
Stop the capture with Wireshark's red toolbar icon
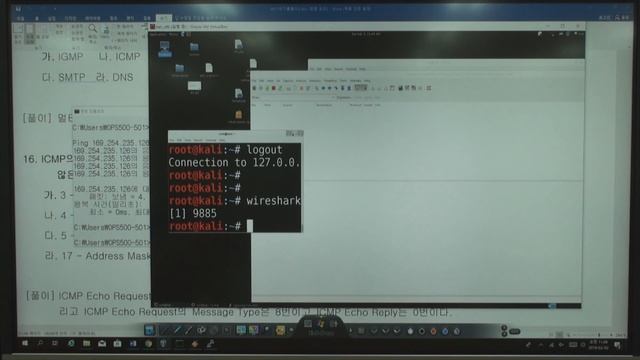point(273,88)
